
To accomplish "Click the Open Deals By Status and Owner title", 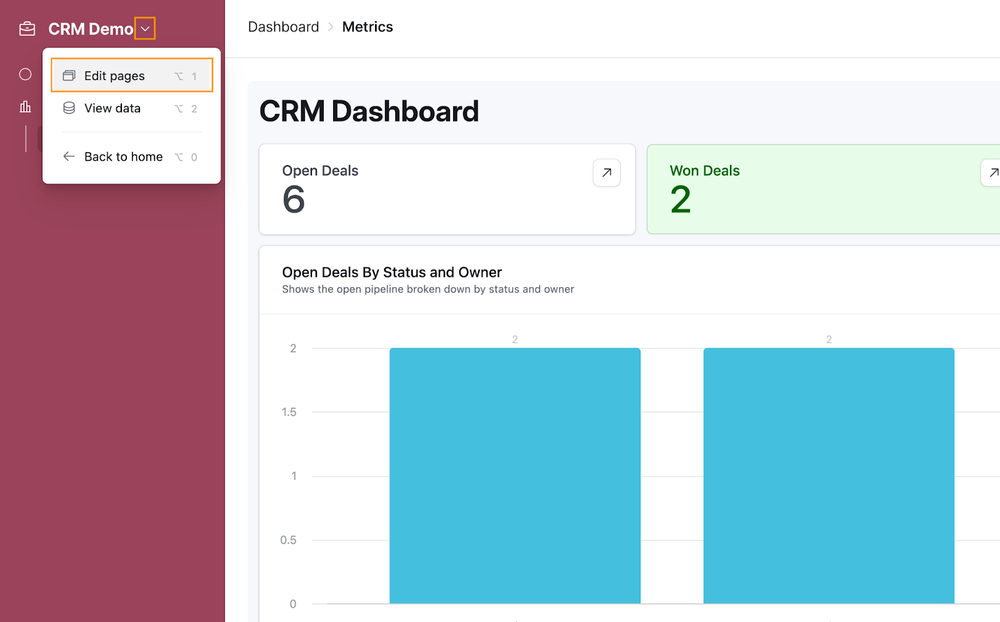I will 392,272.
